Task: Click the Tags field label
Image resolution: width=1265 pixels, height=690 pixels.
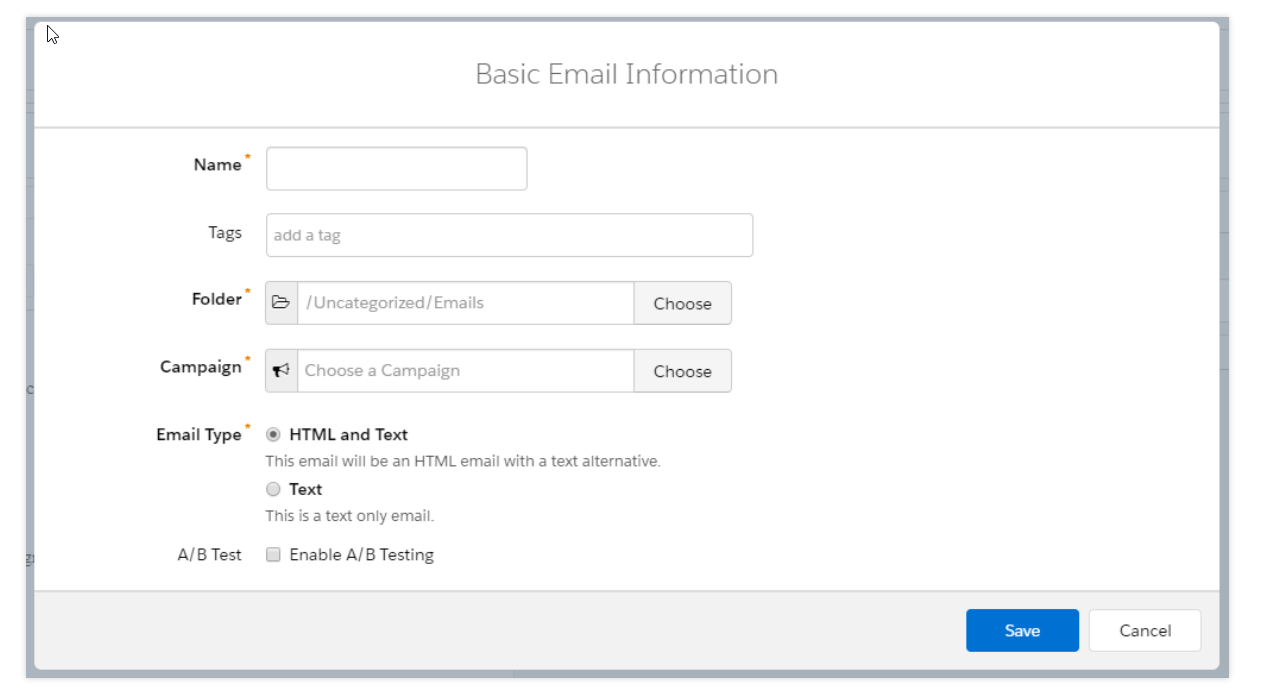Action: point(224,233)
